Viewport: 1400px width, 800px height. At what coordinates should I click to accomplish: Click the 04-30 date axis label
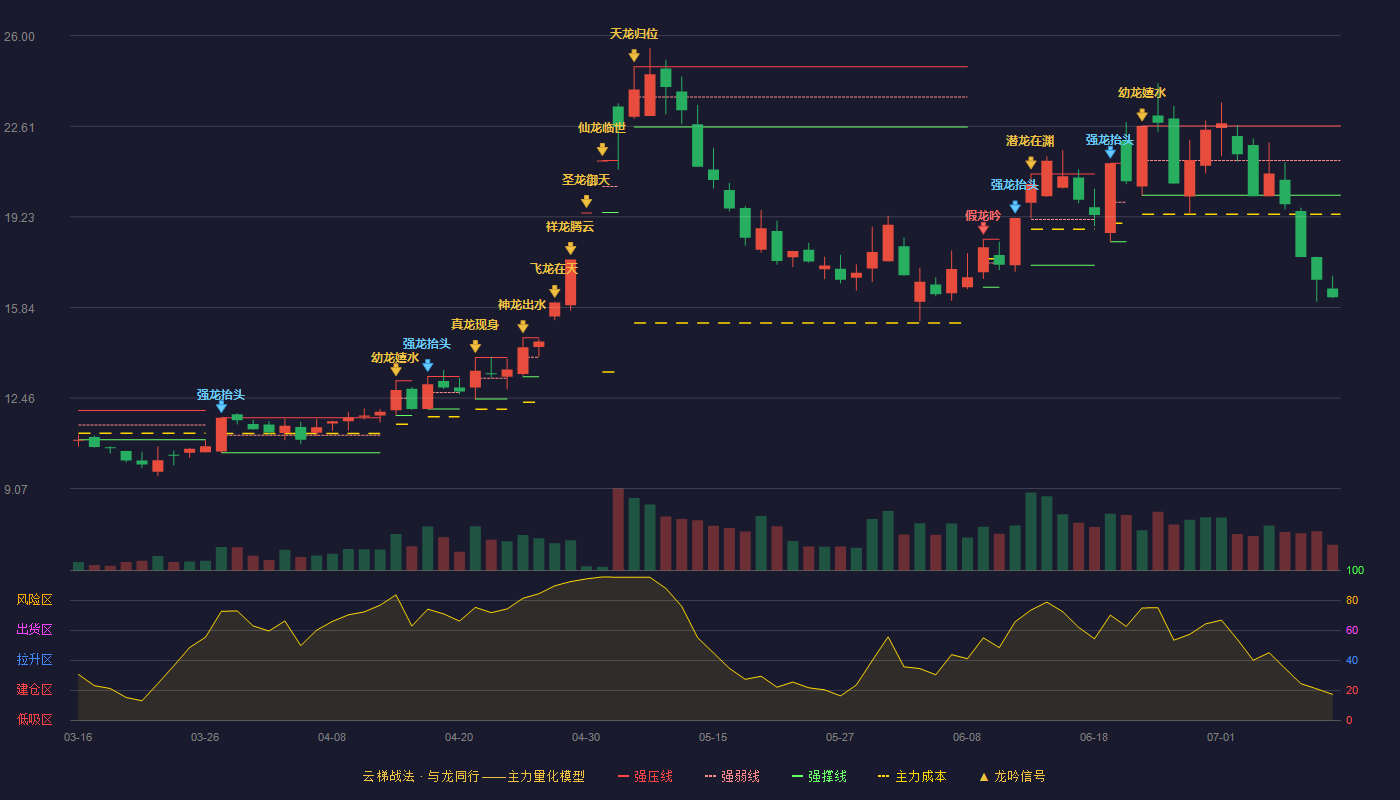coord(586,737)
